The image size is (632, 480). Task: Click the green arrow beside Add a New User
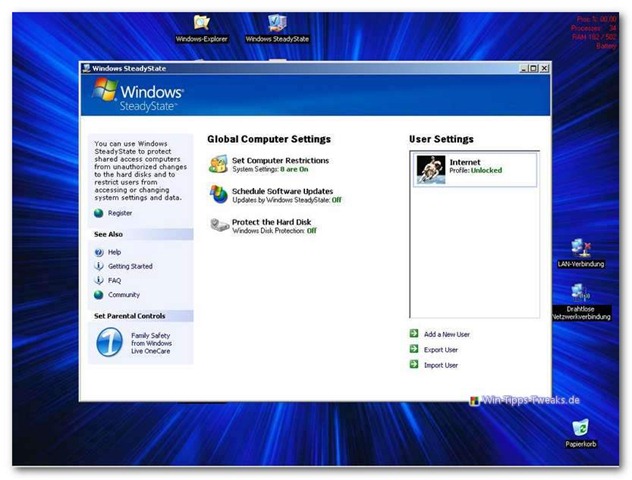click(414, 334)
